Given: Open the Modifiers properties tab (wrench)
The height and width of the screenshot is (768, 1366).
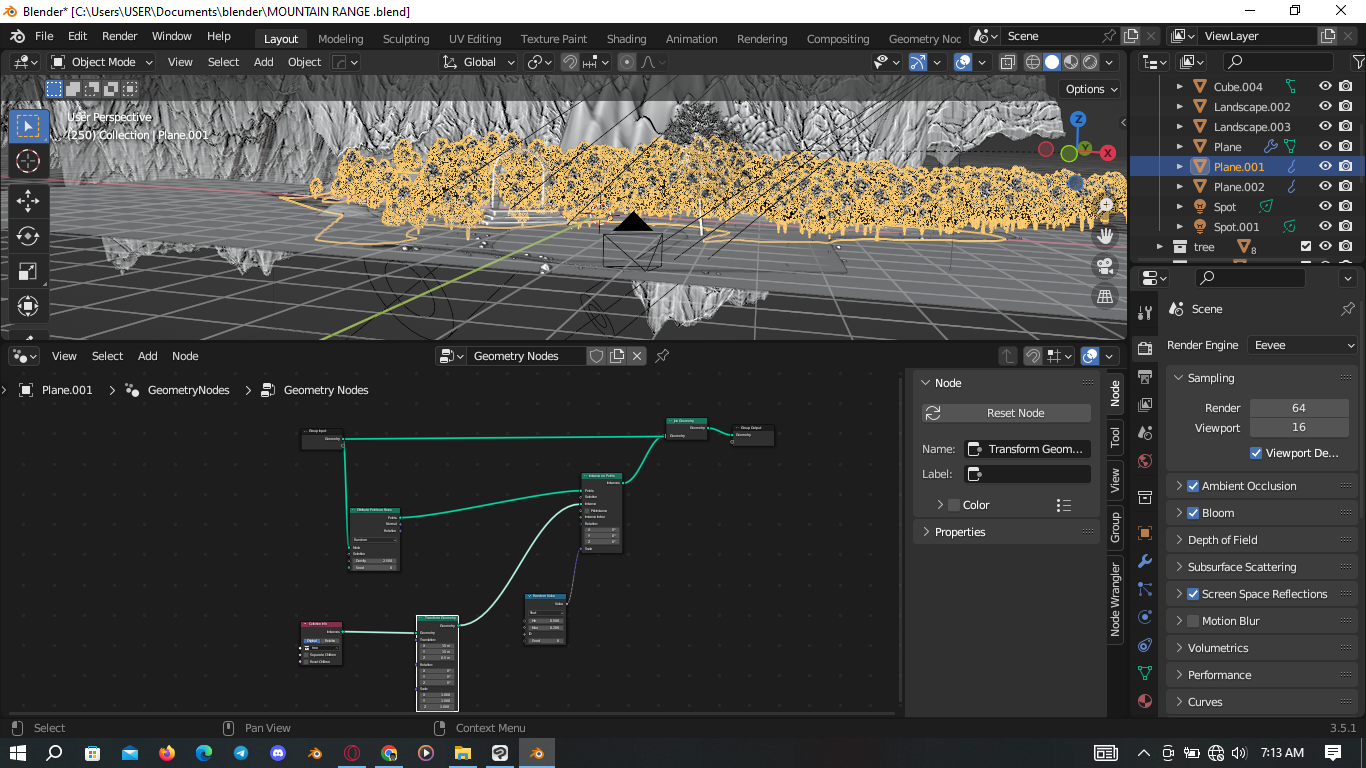Looking at the screenshot, I should point(1145,561).
